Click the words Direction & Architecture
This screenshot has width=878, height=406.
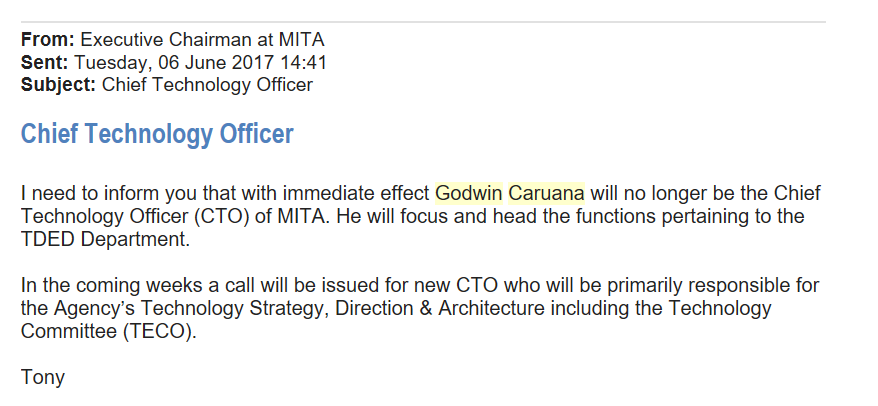point(440,309)
